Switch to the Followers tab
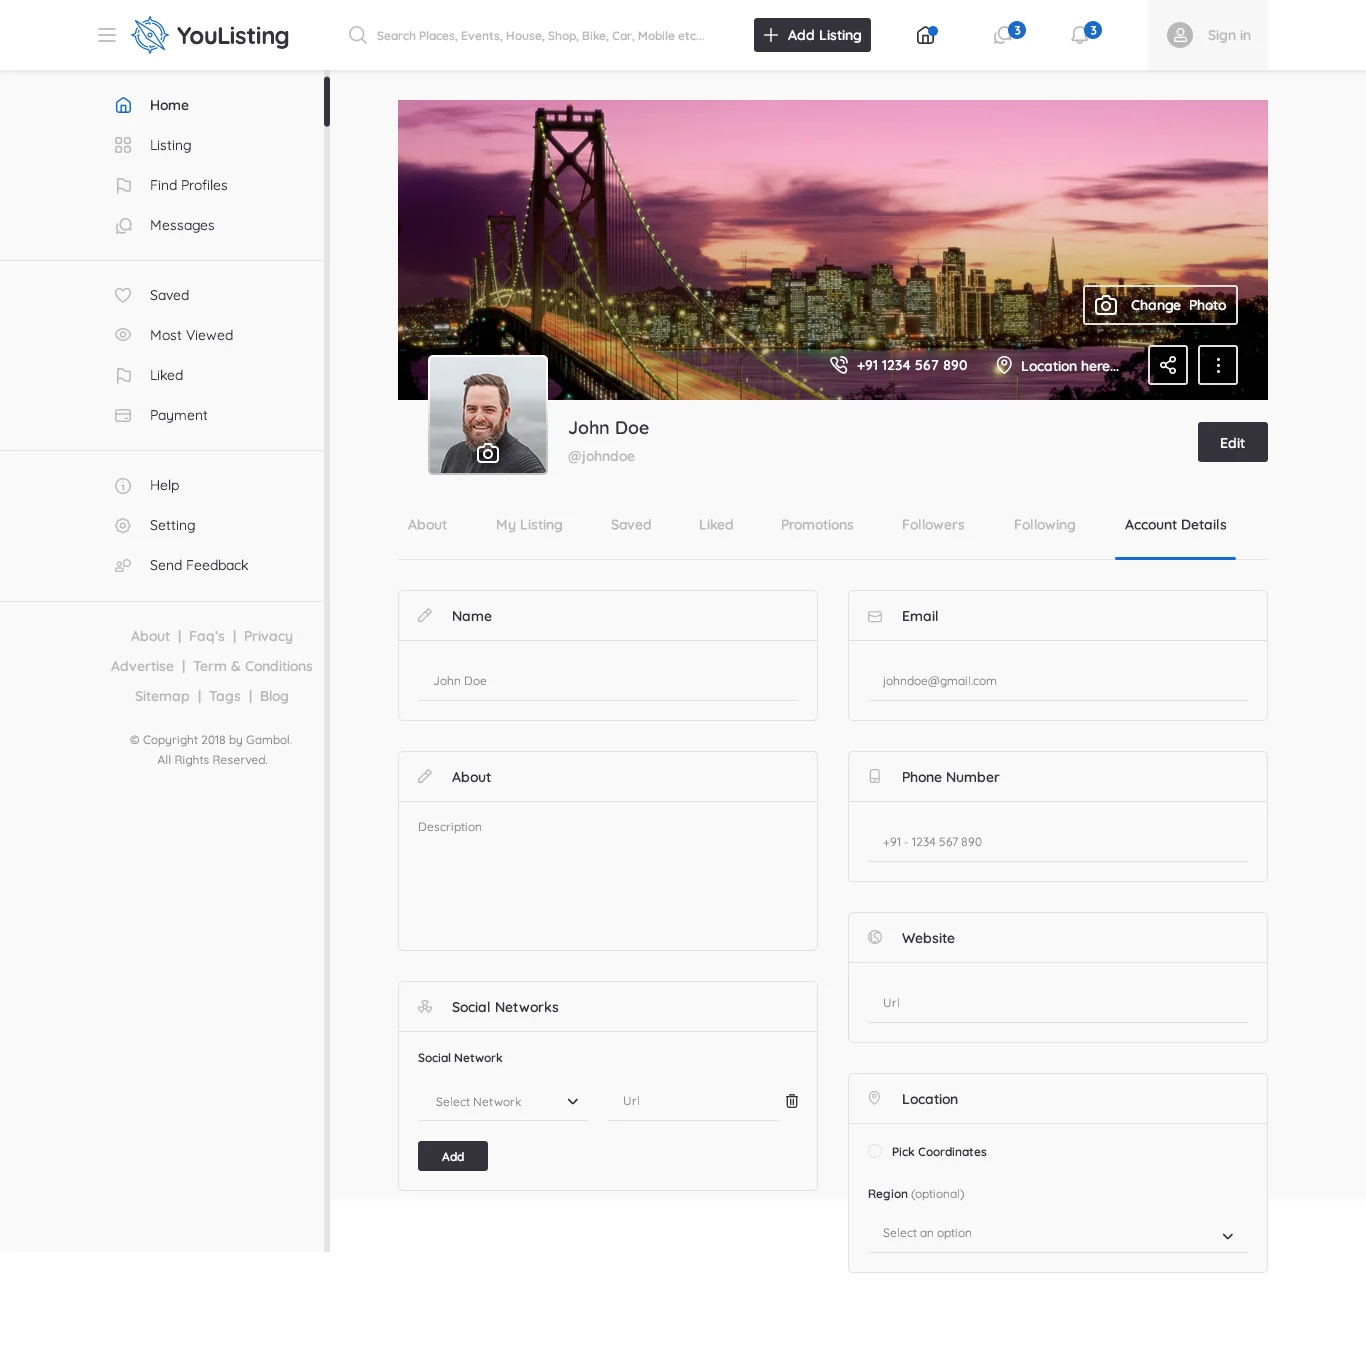Image resolution: width=1366 pixels, height=1350 pixels. click(933, 525)
